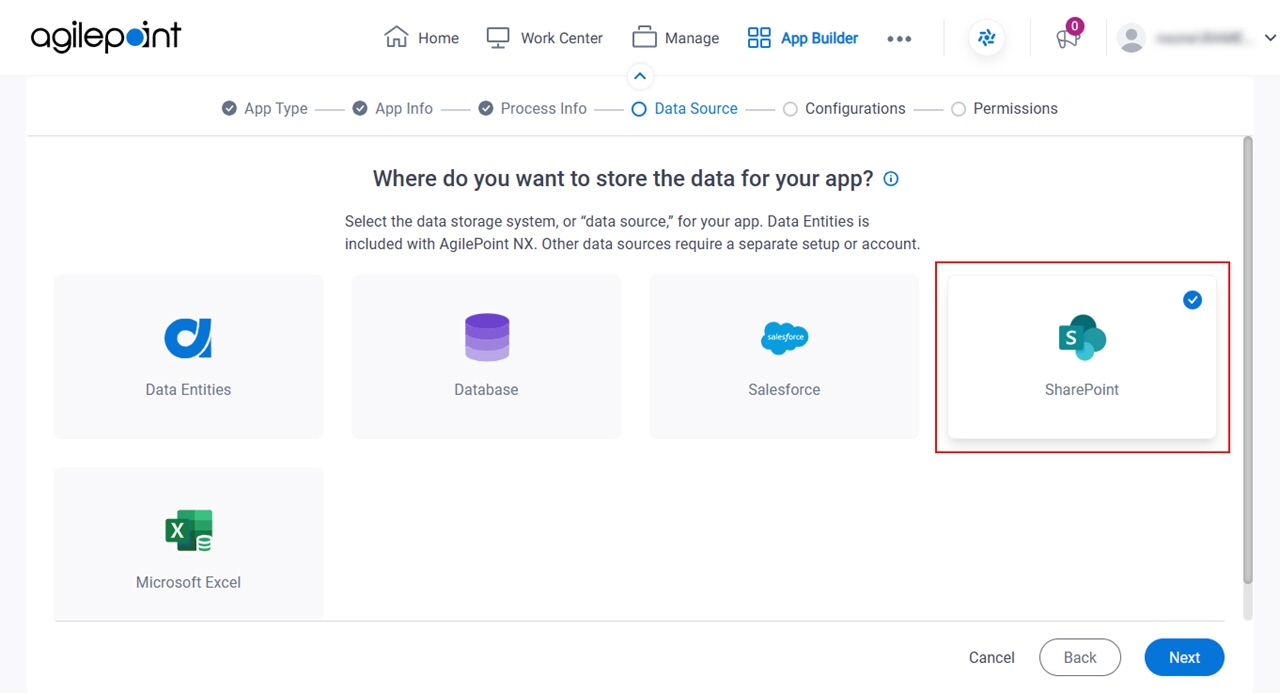Click the Cancel link
Screen dimensions: 1280x693
coord(992,657)
